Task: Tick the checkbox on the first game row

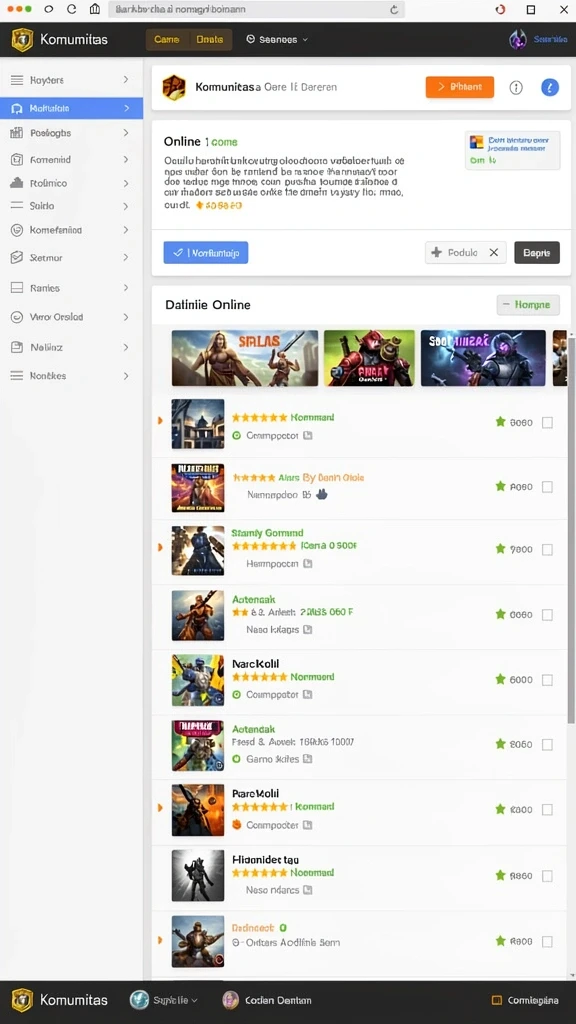Action: click(547, 423)
